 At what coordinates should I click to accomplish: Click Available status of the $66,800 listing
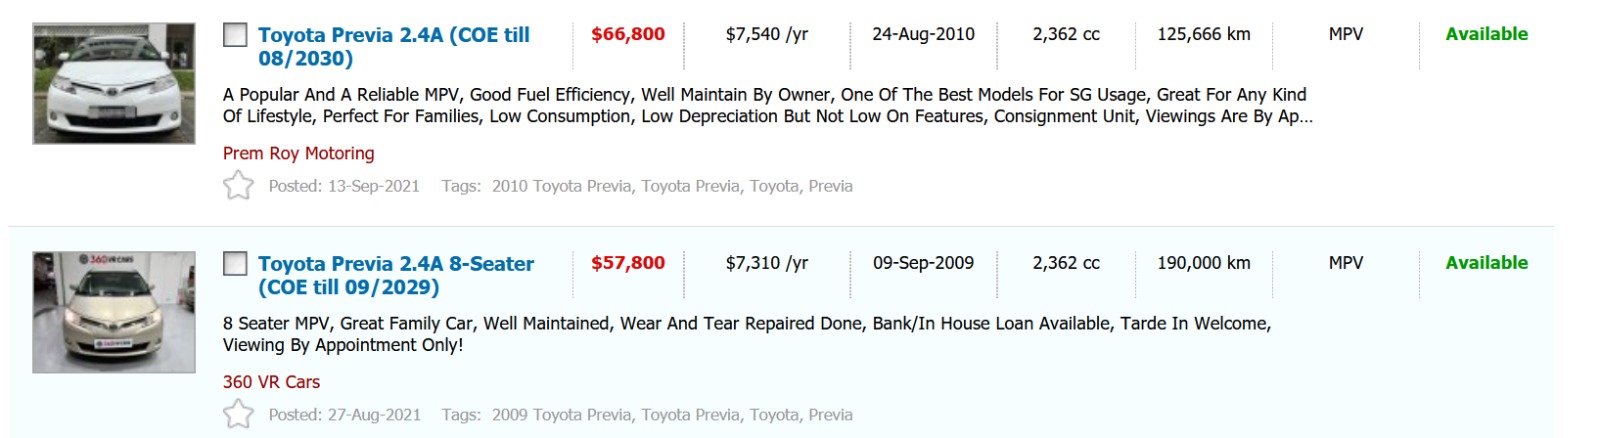tap(1486, 34)
